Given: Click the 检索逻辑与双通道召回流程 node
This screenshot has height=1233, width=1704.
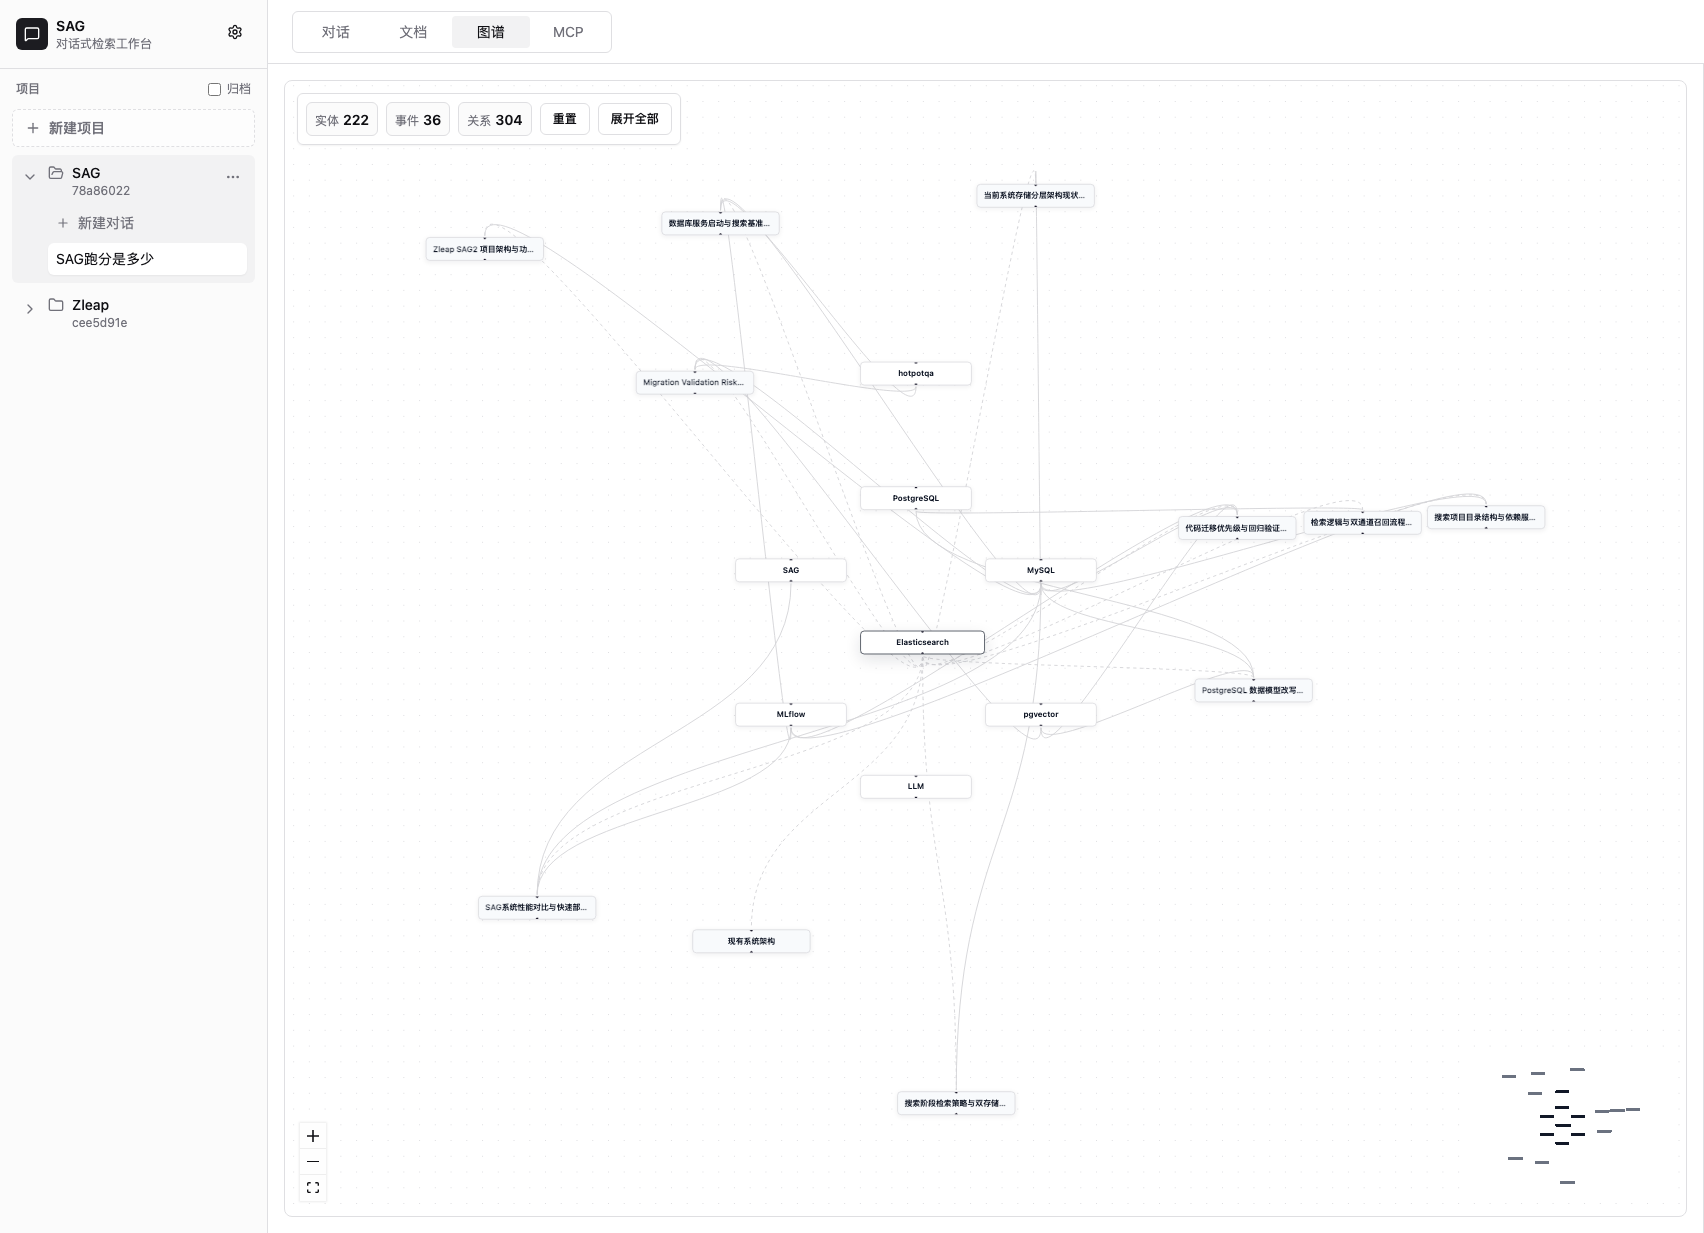Looking at the screenshot, I should 1362,522.
